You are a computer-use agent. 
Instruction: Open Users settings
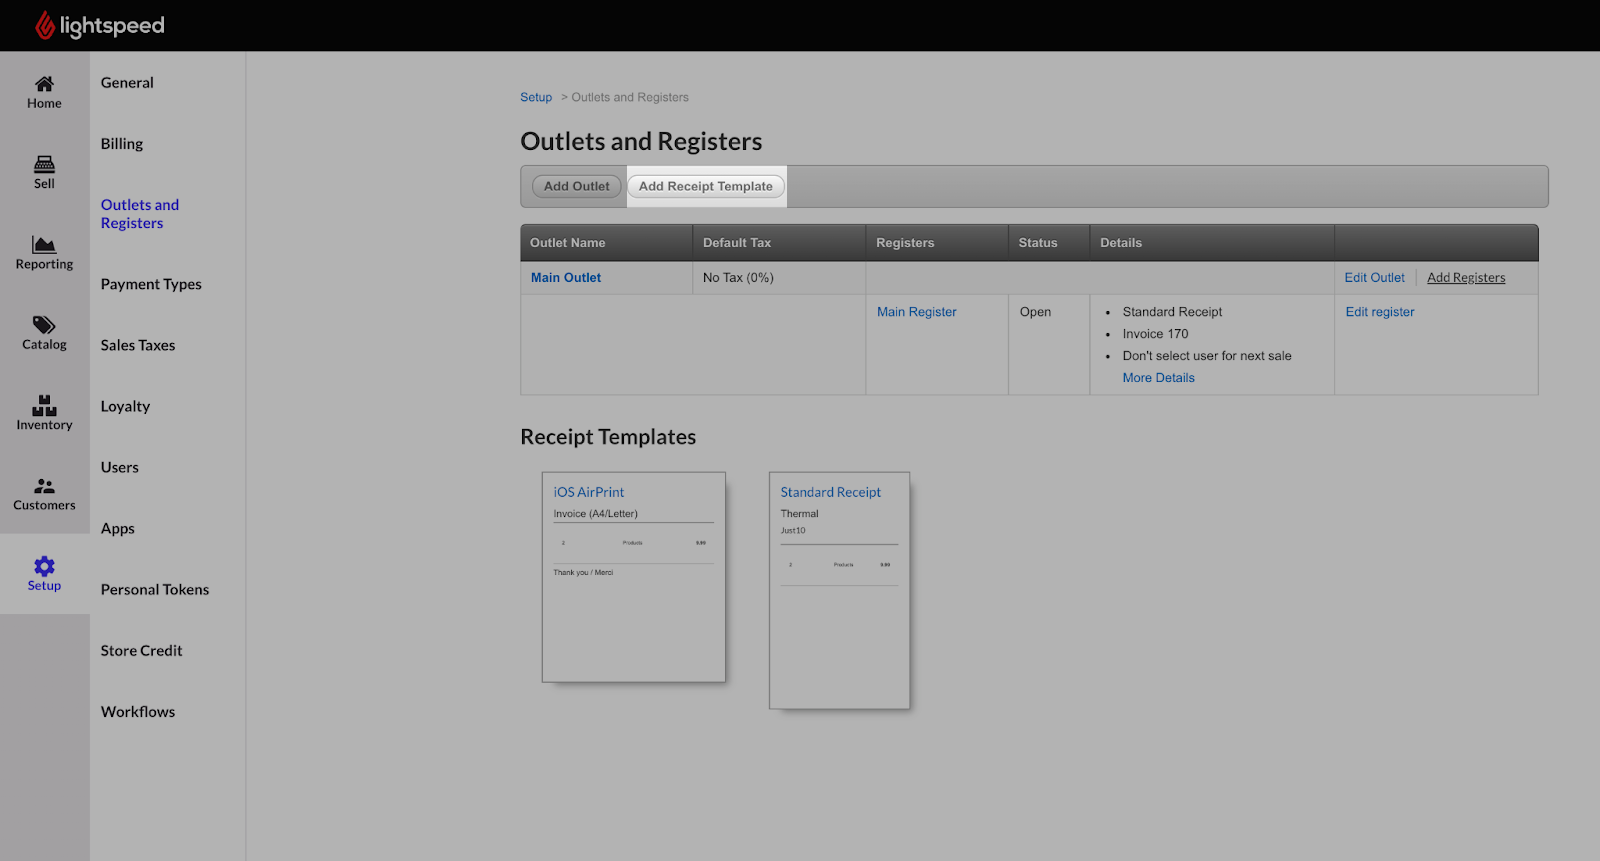pos(120,468)
